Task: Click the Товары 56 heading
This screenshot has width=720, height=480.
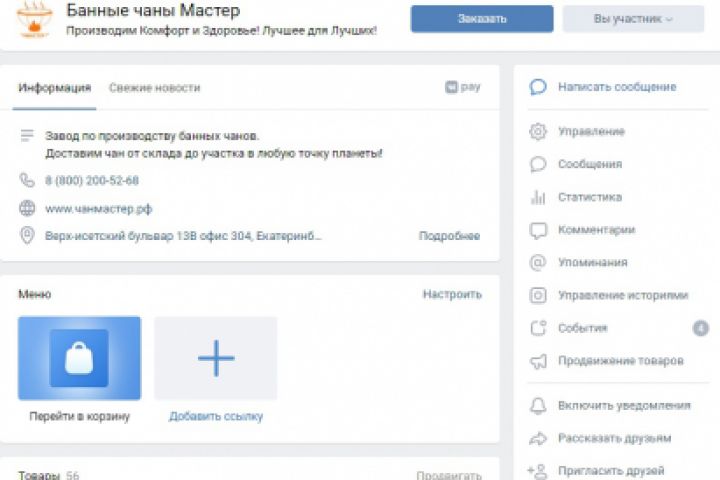Action: tap(49, 475)
